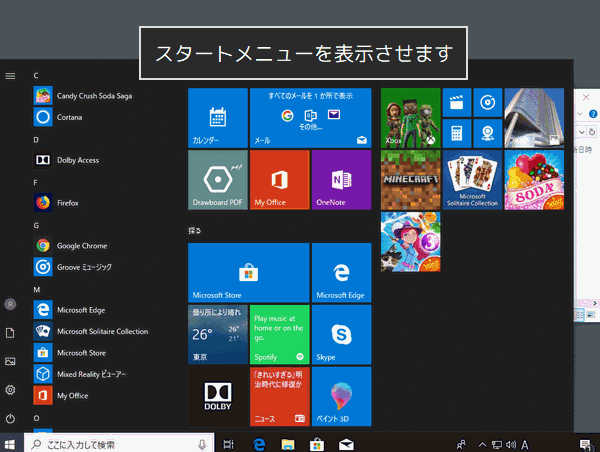Click the Power icon in the left rail
The height and width of the screenshot is (452, 600).
[x=10, y=418]
